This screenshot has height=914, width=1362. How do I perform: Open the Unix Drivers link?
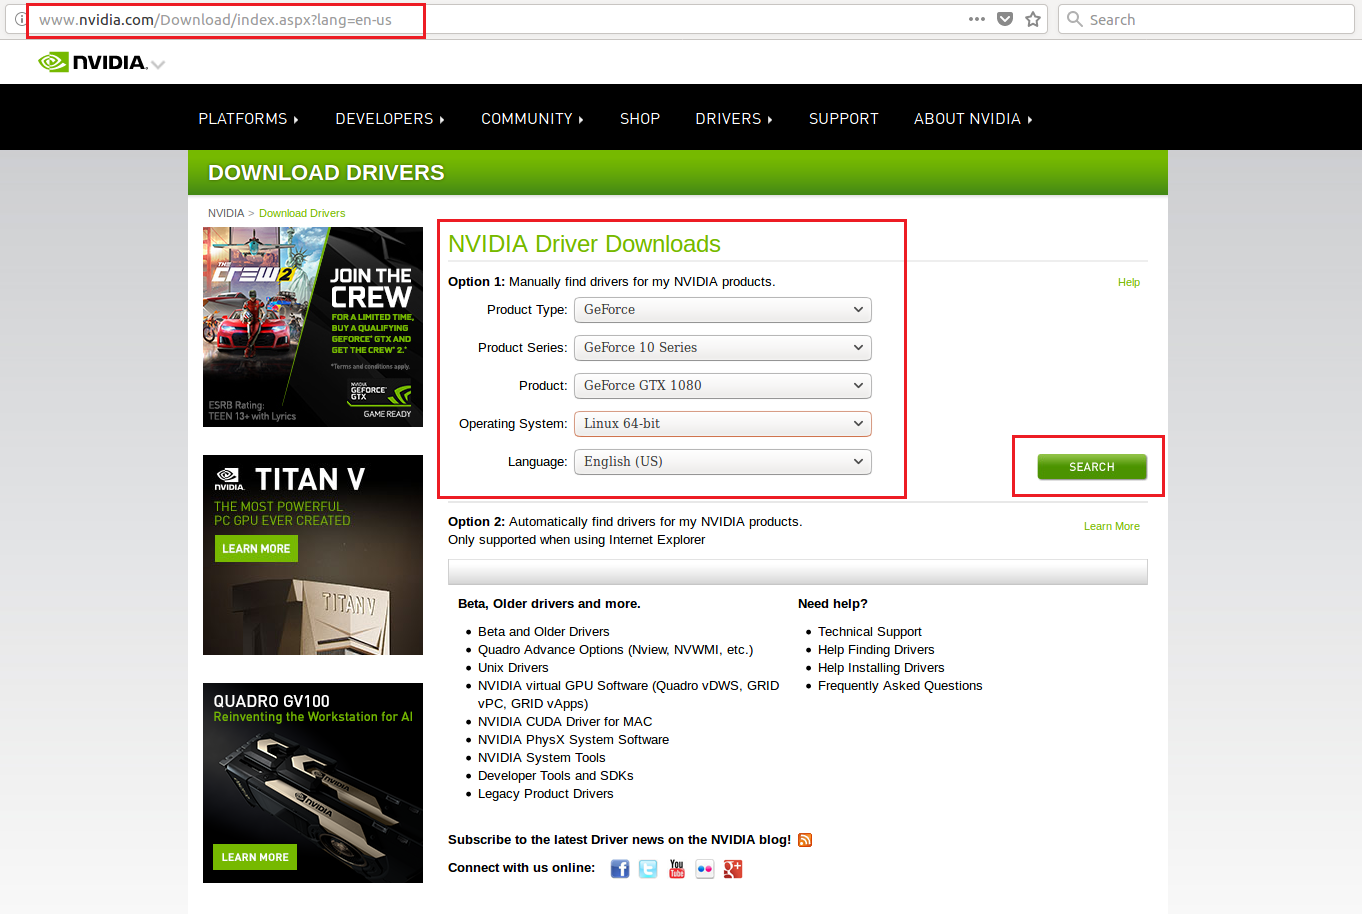(x=513, y=668)
